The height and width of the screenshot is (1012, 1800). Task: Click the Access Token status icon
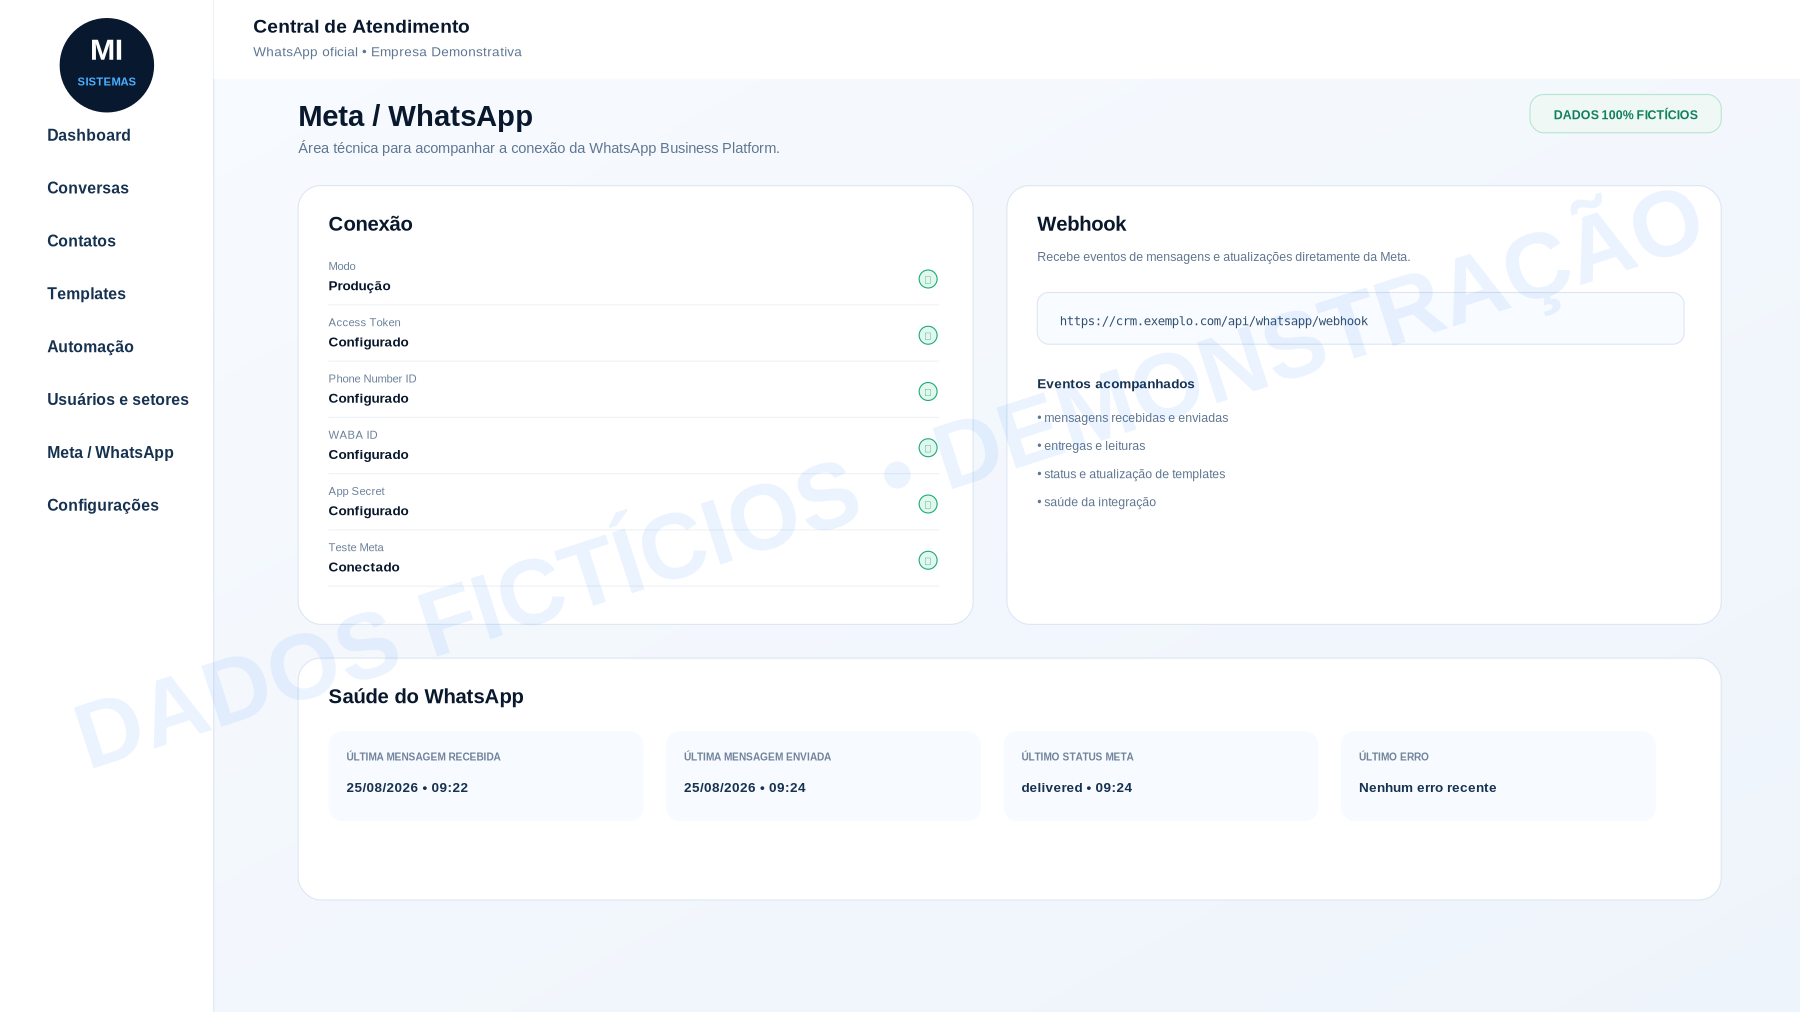pos(928,335)
